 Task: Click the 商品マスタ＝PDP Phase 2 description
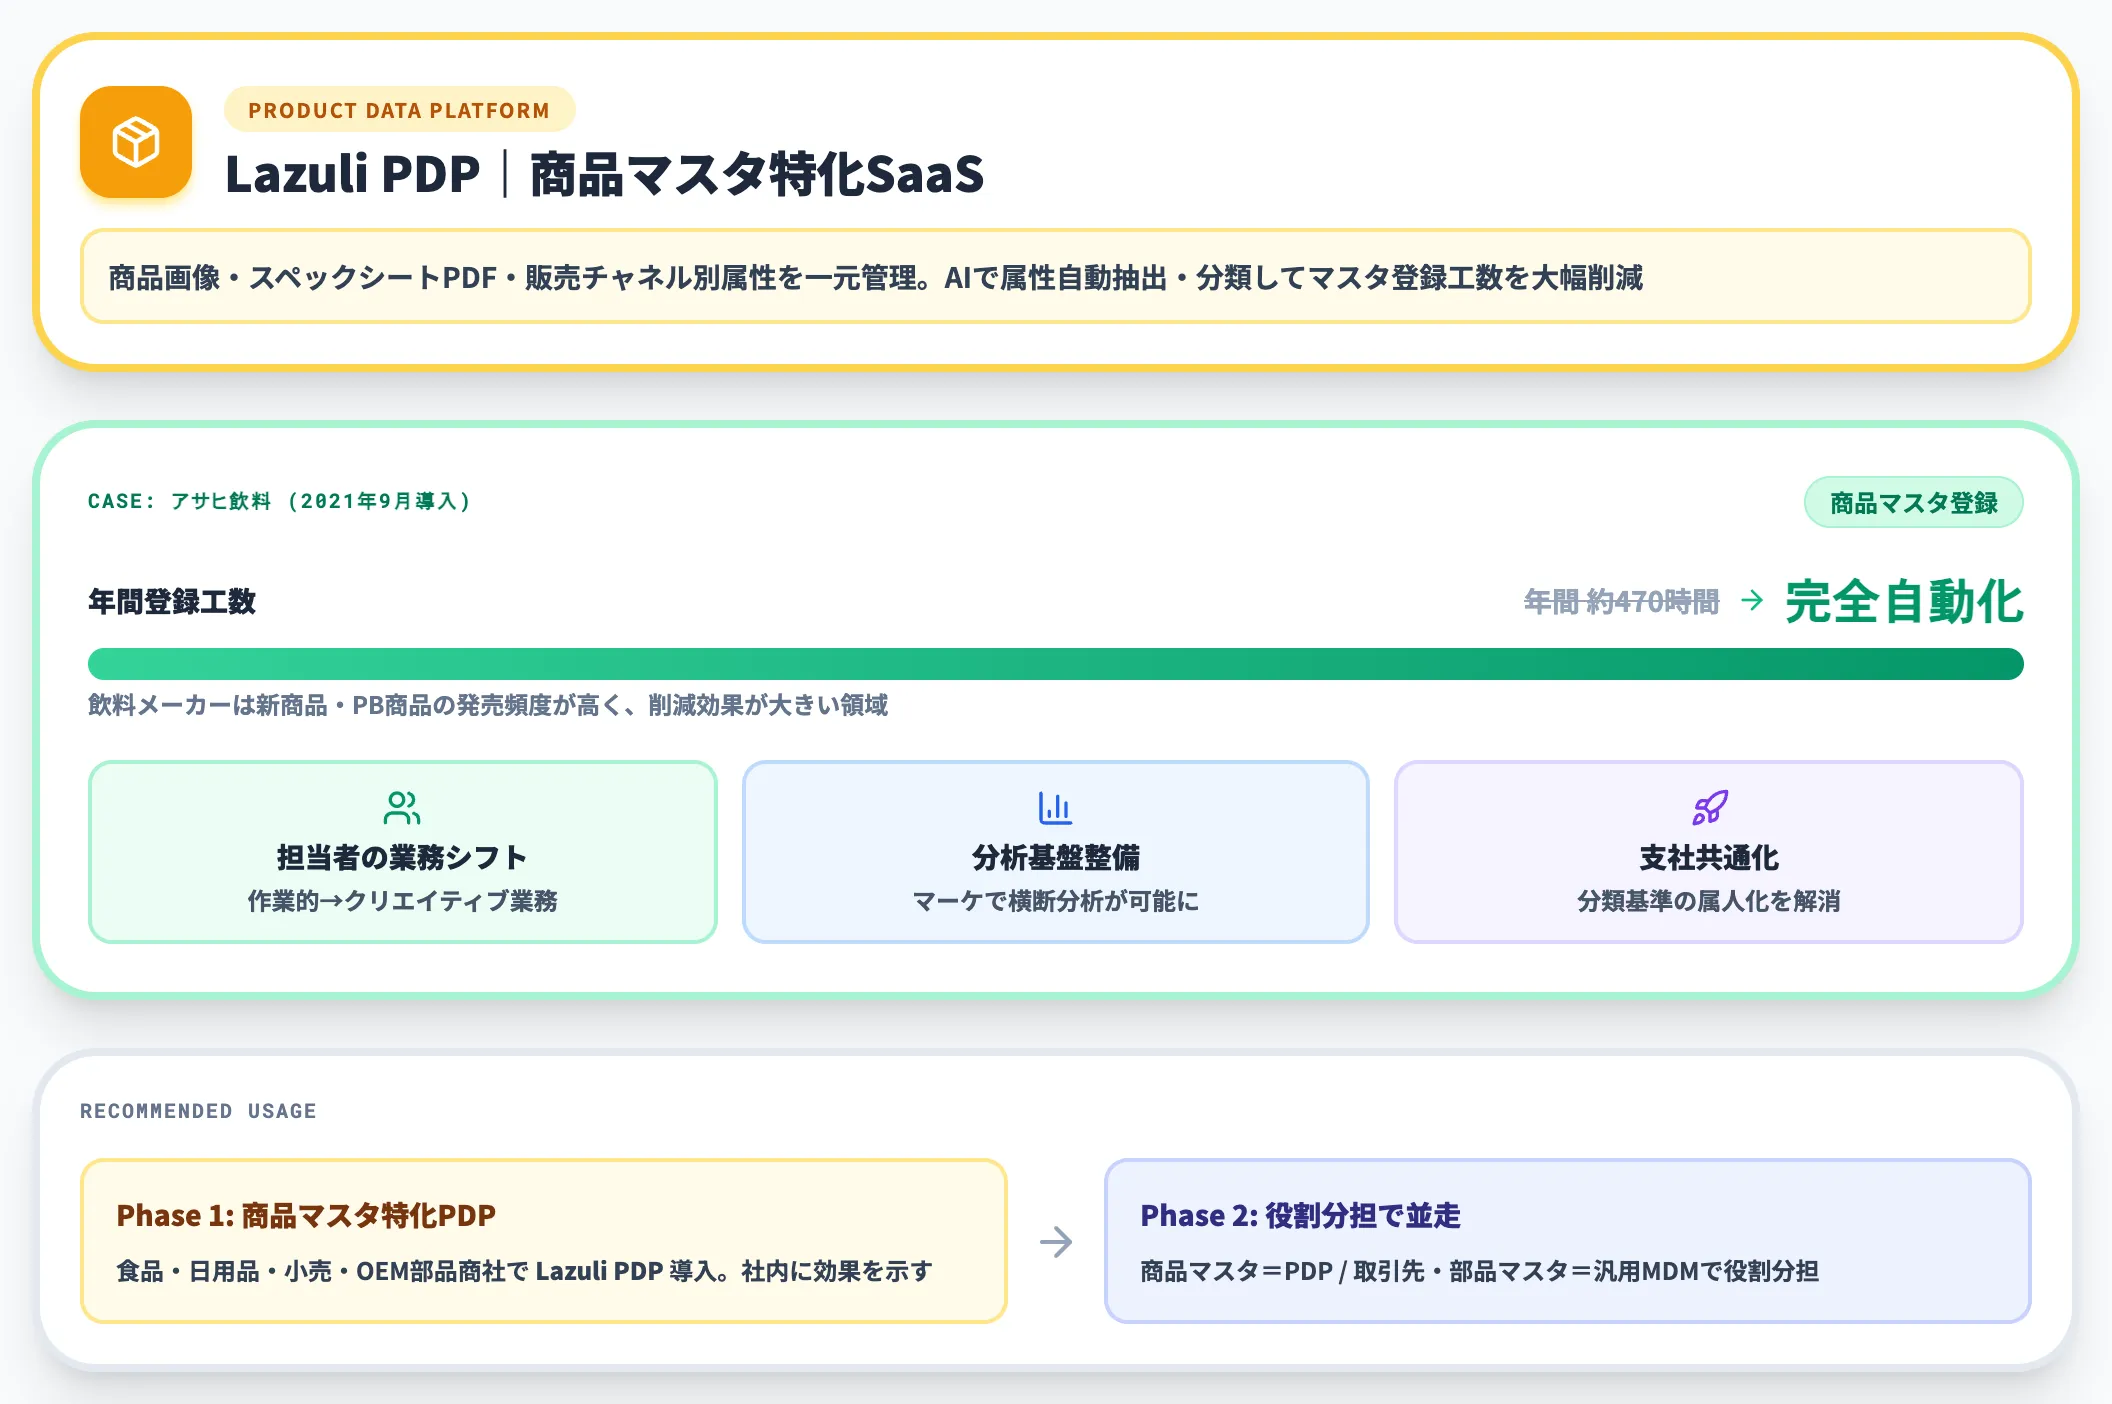coord(1479,1271)
